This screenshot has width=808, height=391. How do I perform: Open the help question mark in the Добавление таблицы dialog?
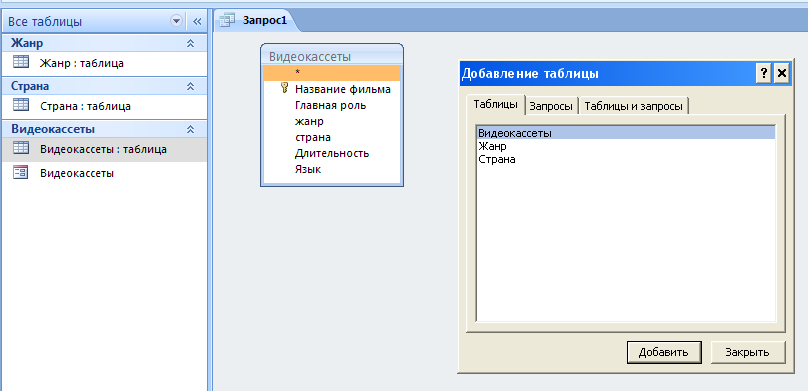[x=764, y=74]
